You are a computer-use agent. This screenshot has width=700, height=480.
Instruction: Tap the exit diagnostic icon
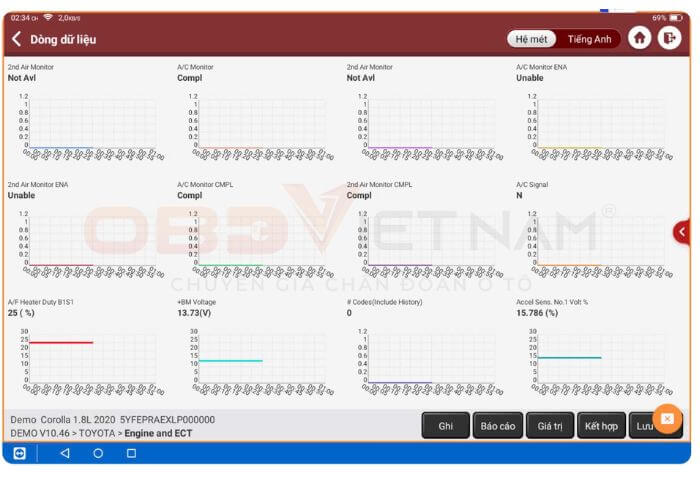coord(669,38)
